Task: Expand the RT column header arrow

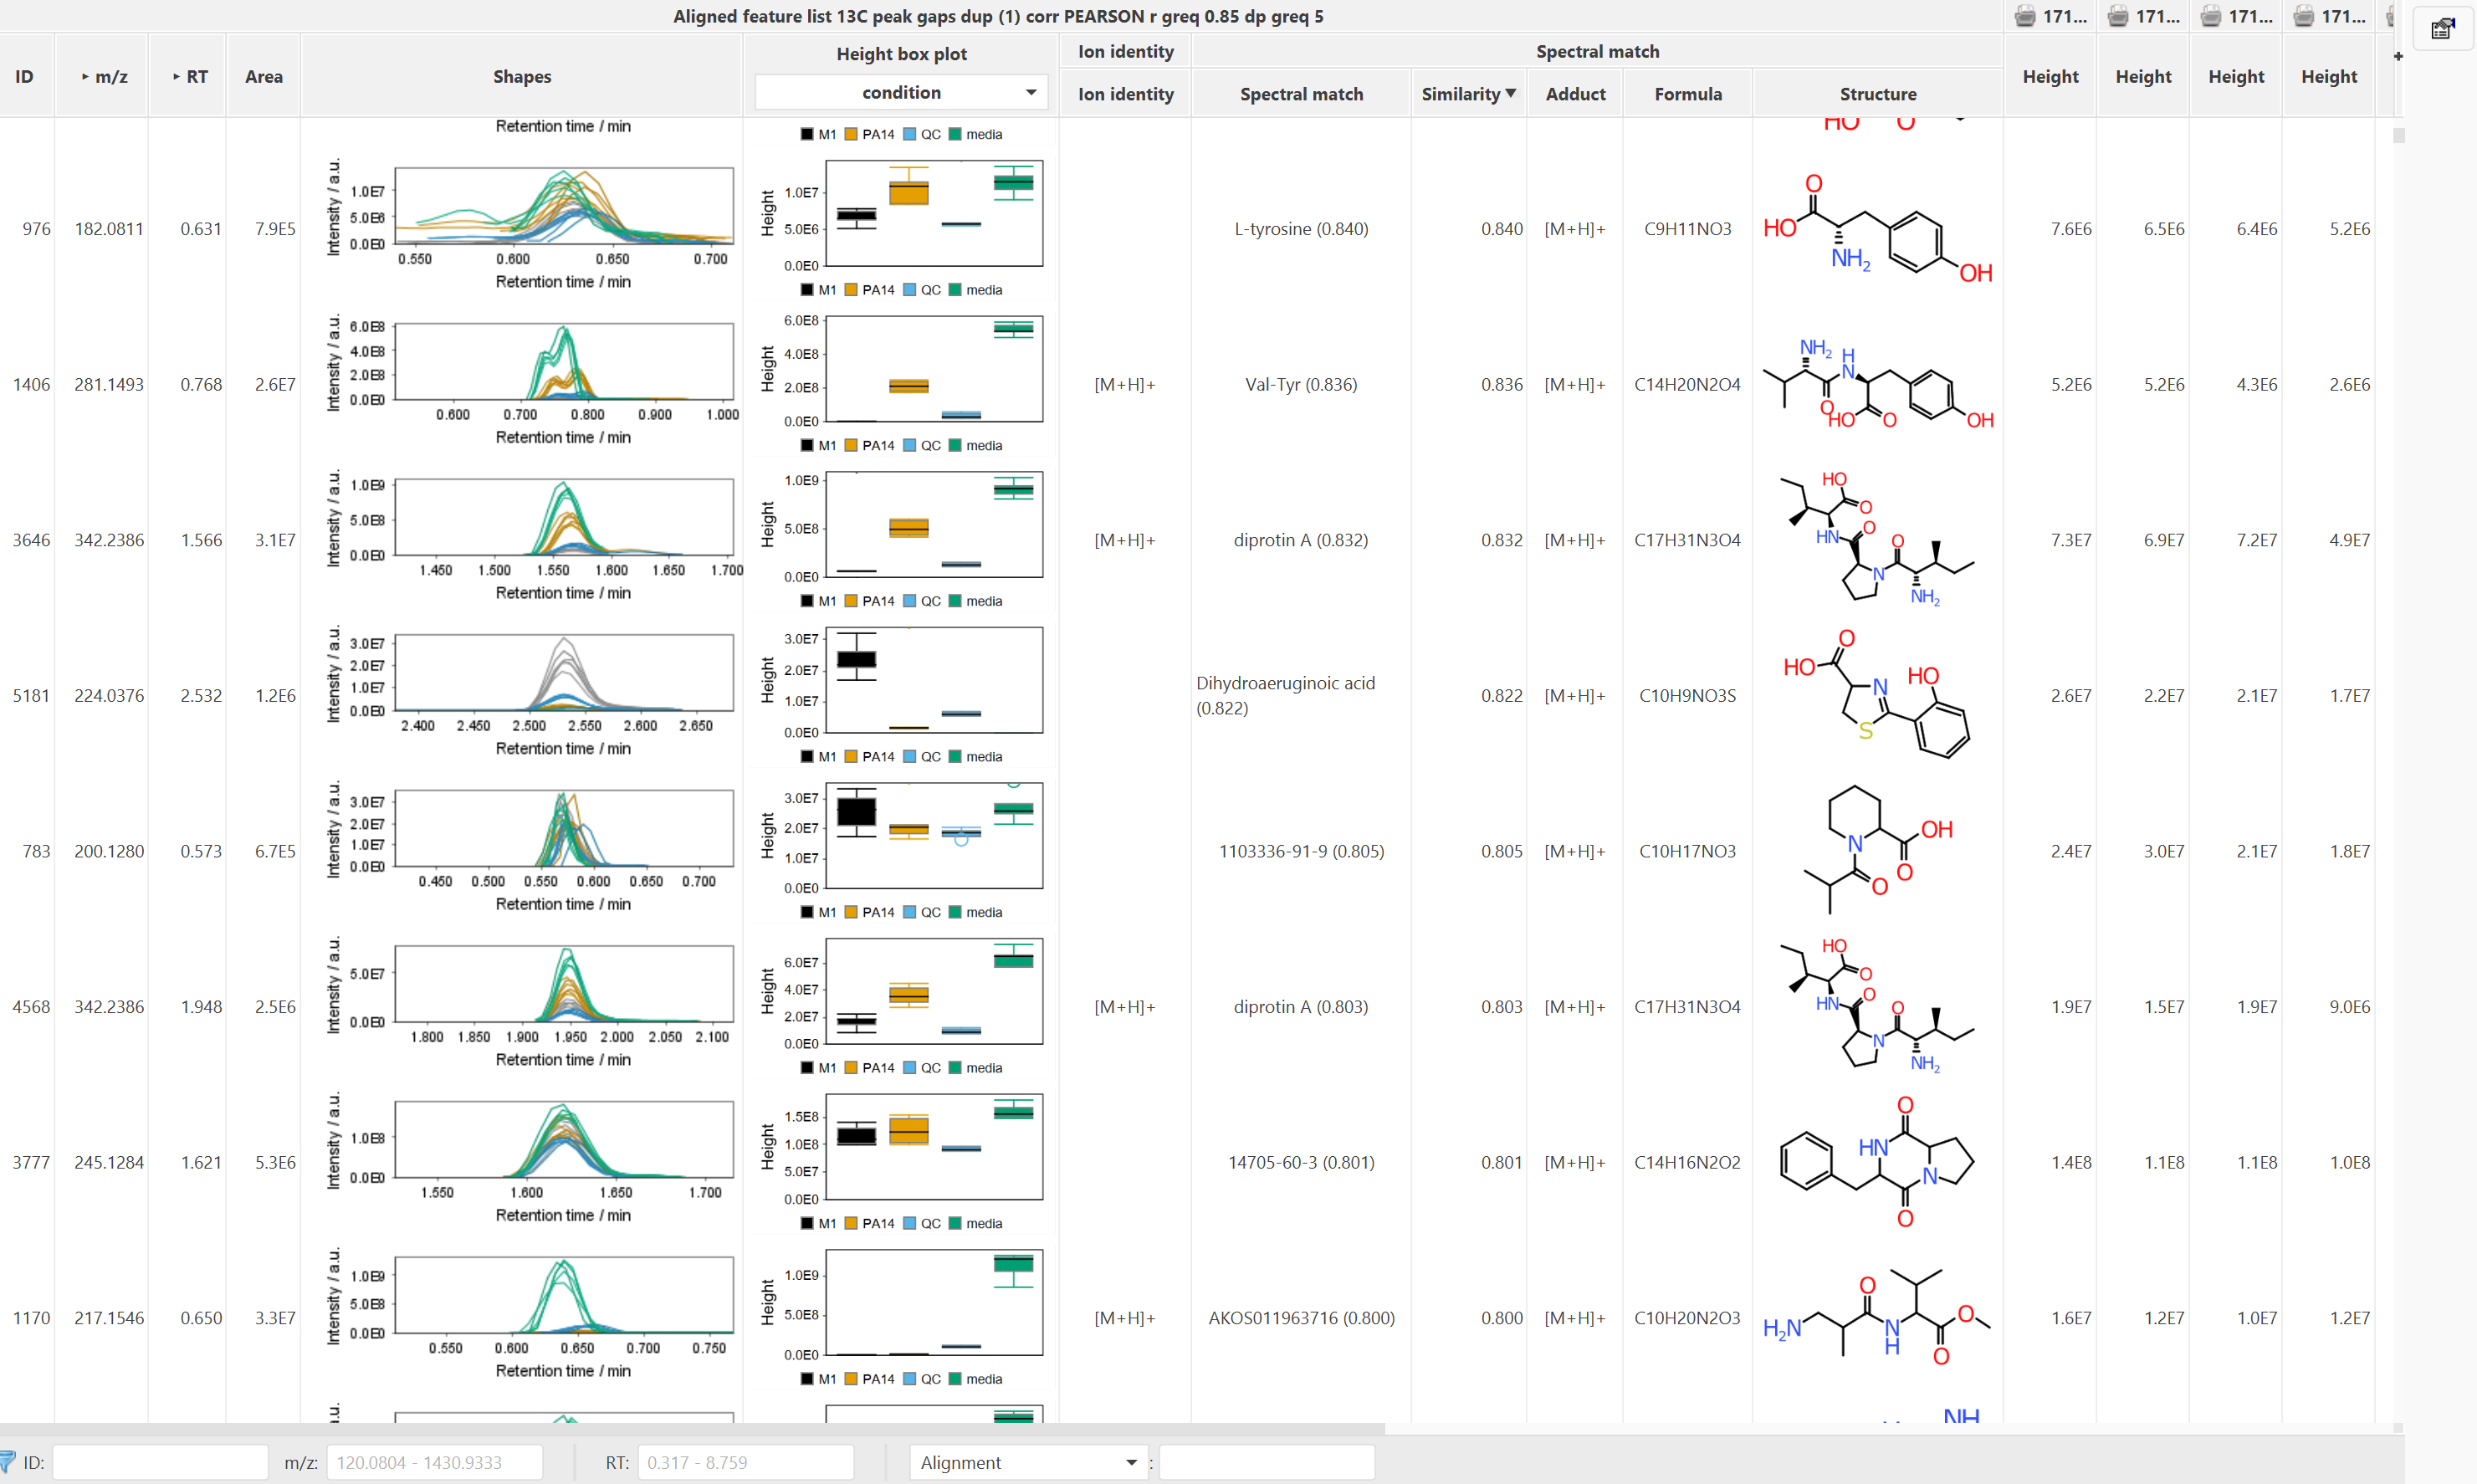Action: click(x=176, y=77)
